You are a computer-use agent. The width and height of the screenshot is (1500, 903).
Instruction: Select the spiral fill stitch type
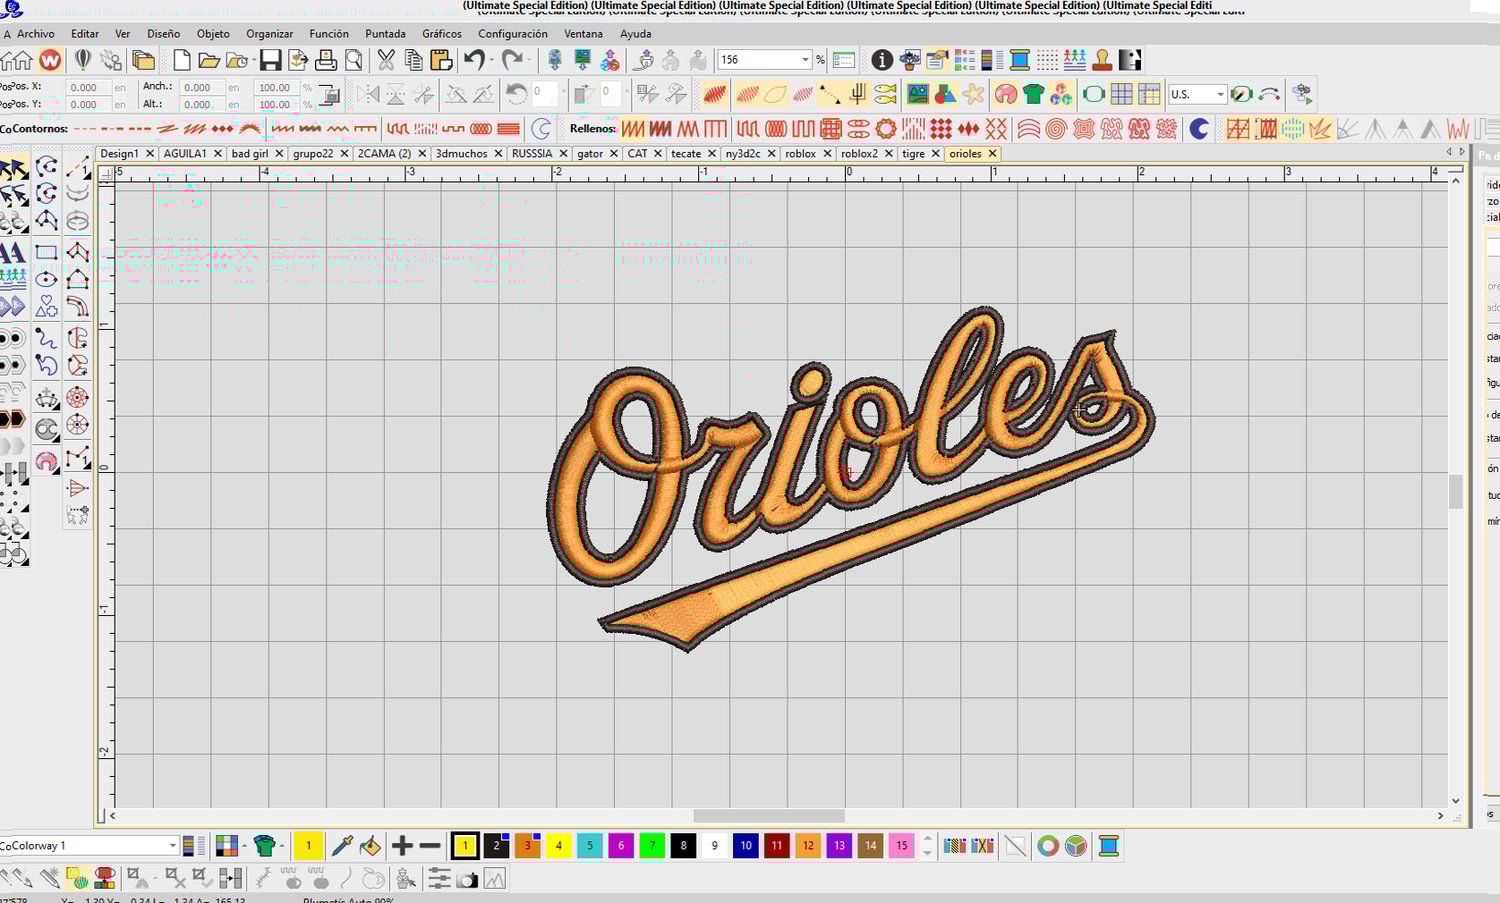(1056, 128)
